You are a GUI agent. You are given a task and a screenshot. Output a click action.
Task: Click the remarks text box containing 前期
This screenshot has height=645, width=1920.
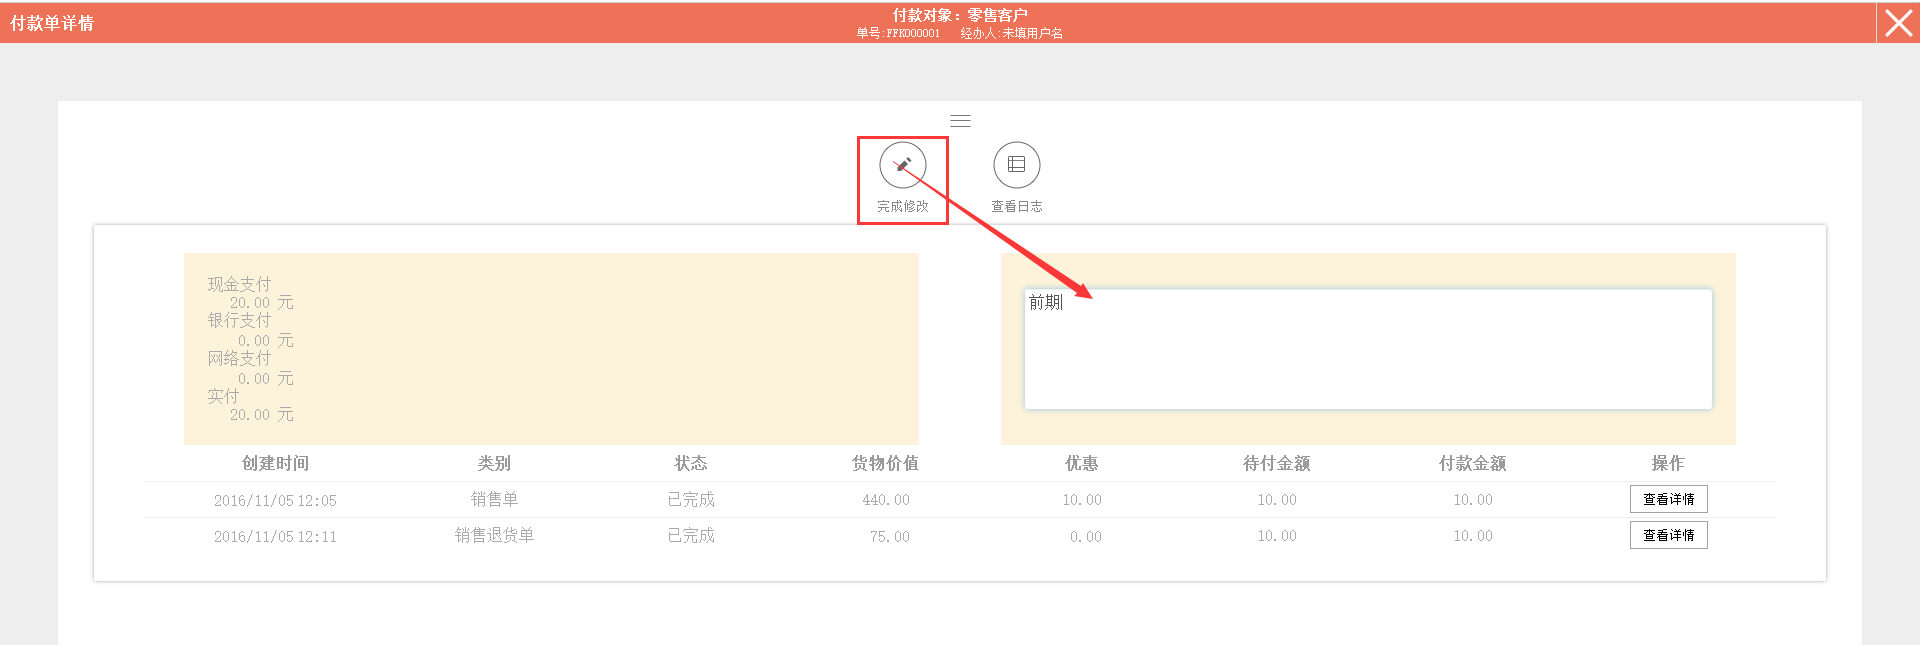pos(1367,349)
